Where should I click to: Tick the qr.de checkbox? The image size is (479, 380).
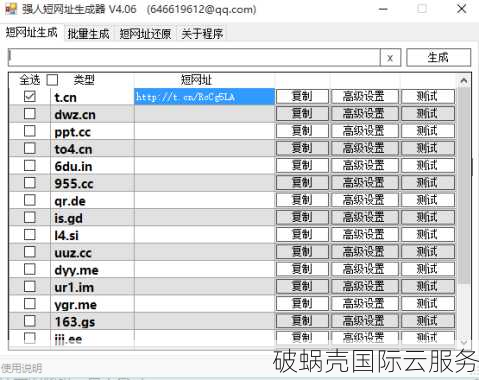coord(30,200)
